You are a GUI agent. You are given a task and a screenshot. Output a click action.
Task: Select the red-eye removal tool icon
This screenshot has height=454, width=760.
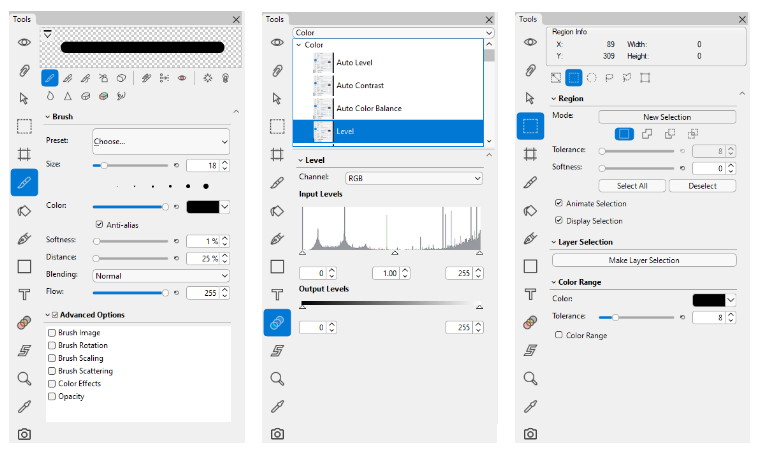pos(182,78)
